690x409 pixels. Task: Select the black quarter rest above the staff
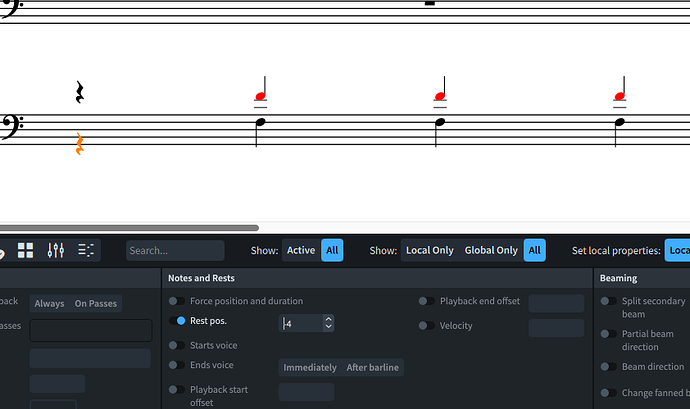point(80,92)
